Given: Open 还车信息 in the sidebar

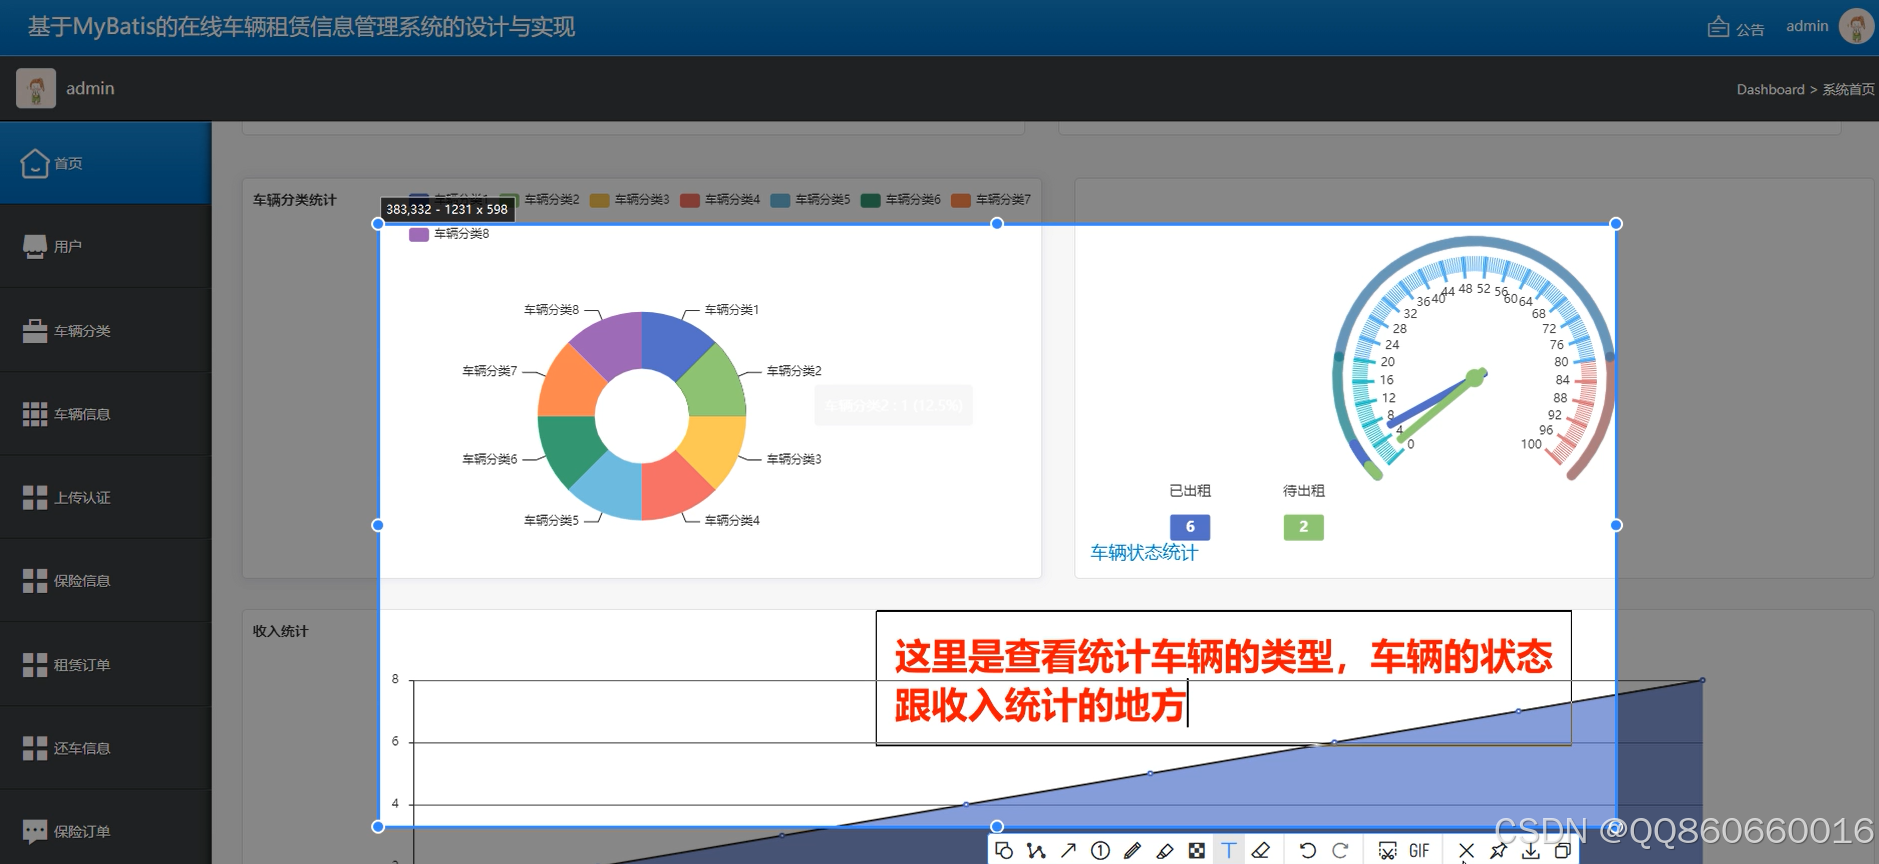Looking at the screenshot, I should click(105, 748).
